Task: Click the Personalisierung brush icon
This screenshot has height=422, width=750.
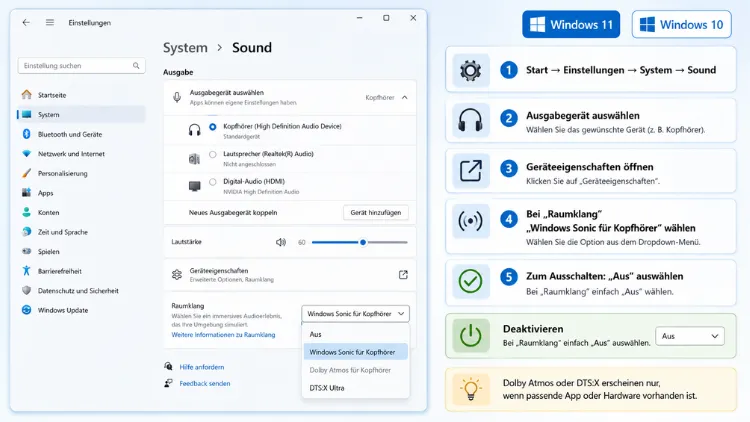Action: pos(27,173)
